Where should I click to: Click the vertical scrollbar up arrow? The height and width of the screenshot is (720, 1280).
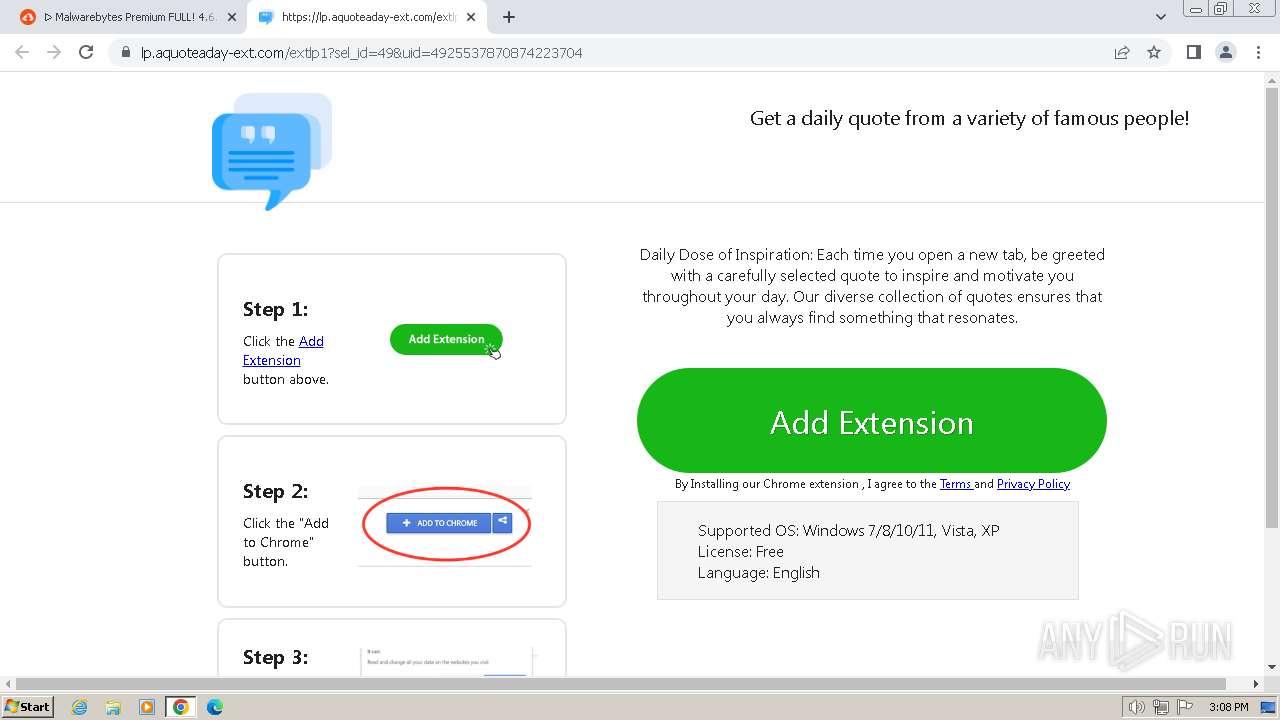[1272, 82]
